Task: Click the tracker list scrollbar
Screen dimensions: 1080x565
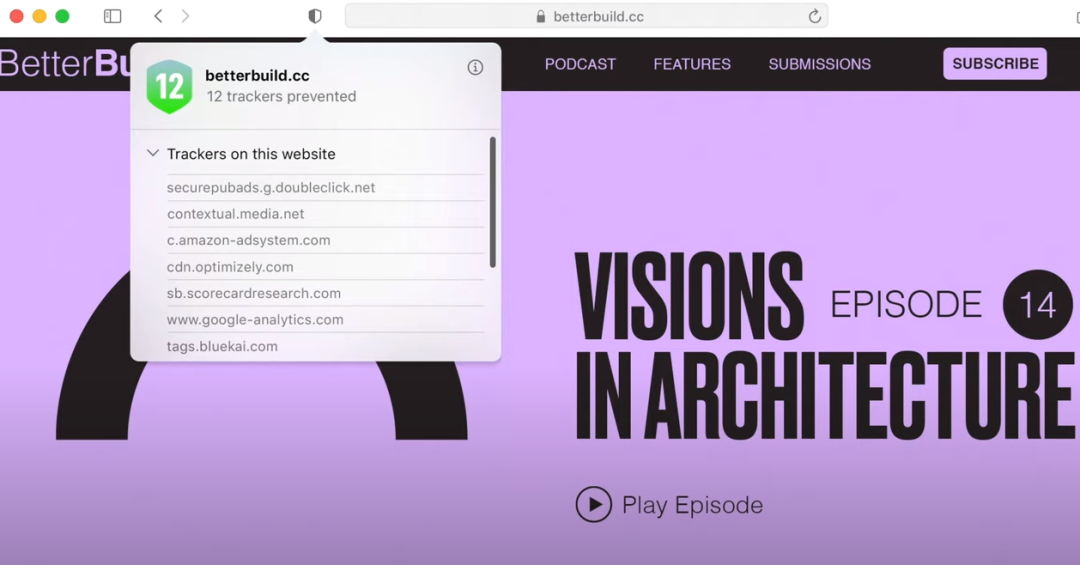Action: point(492,202)
